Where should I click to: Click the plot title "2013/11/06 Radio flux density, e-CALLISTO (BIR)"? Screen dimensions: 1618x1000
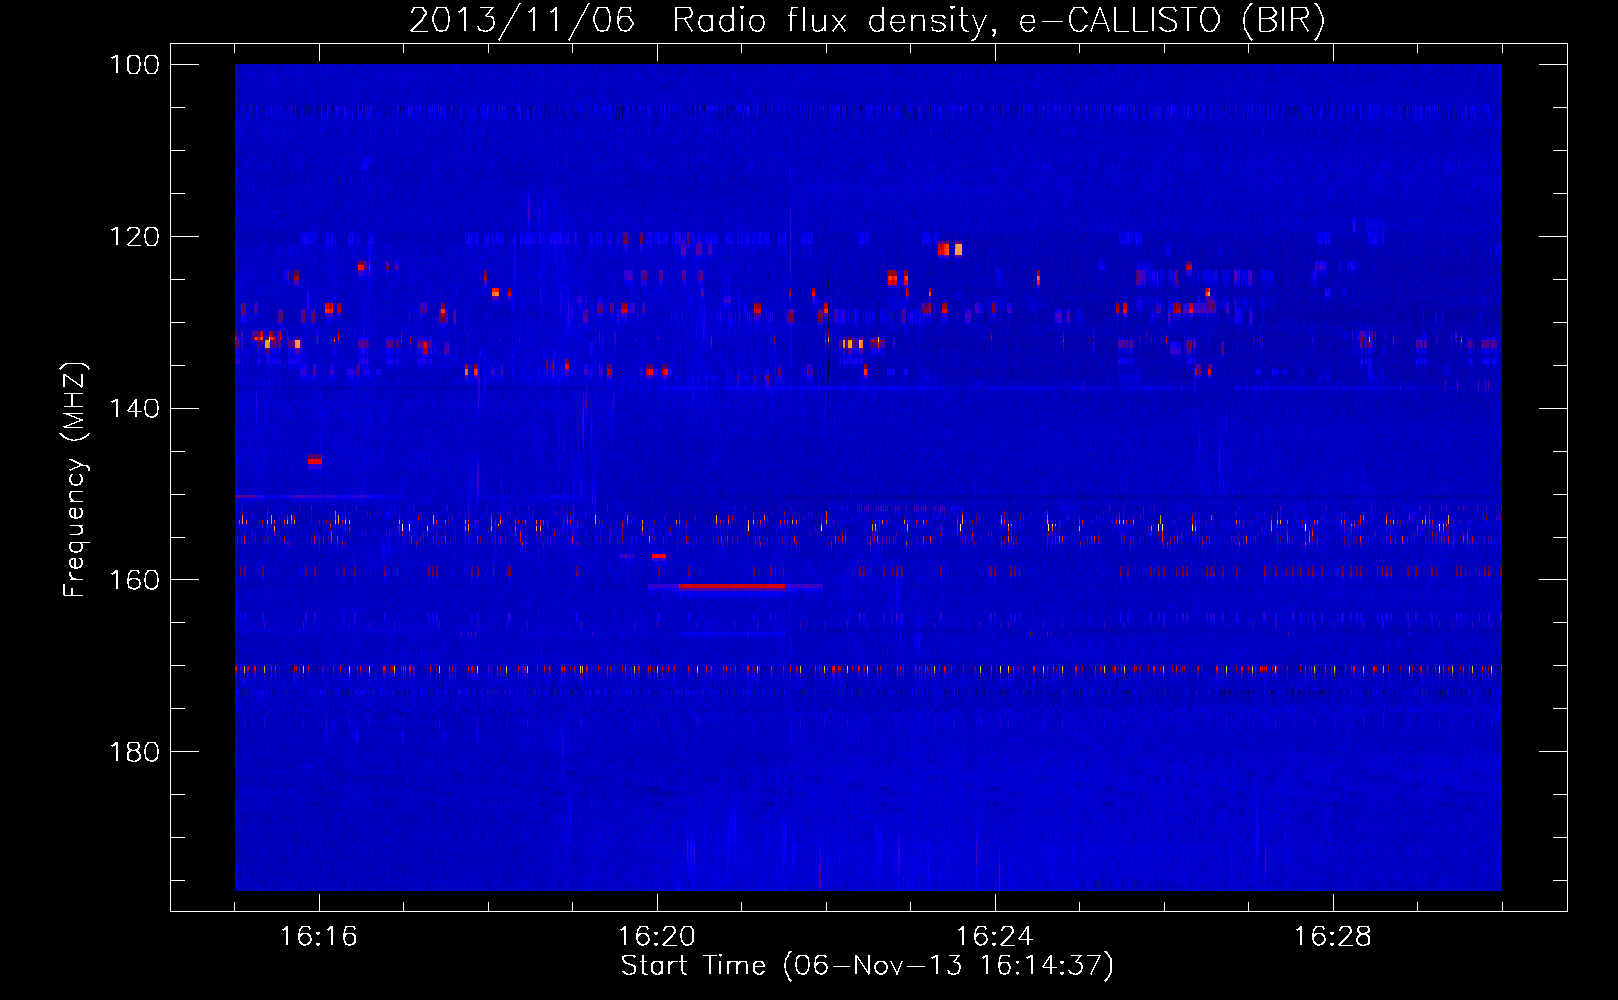point(867,21)
